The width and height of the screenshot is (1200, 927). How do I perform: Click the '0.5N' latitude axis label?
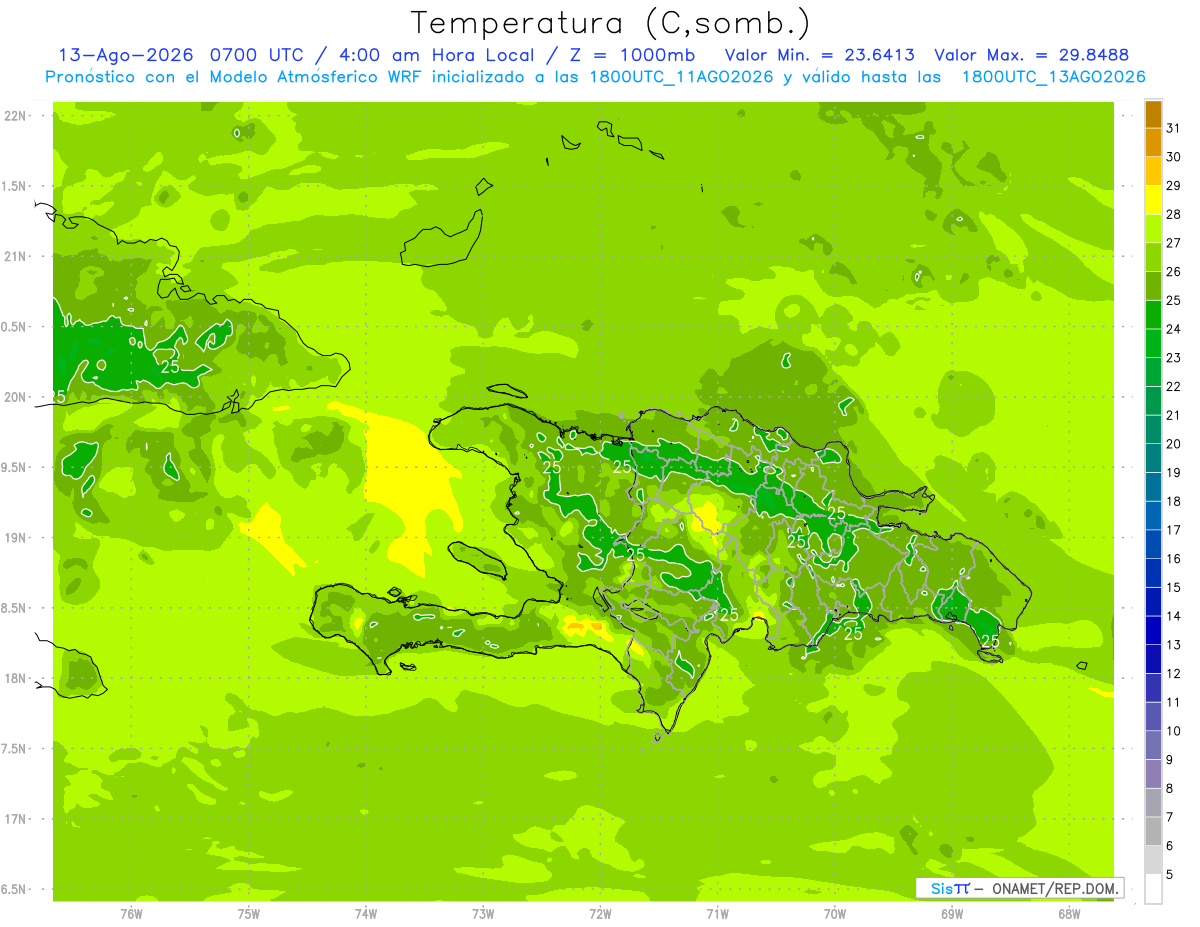14,327
